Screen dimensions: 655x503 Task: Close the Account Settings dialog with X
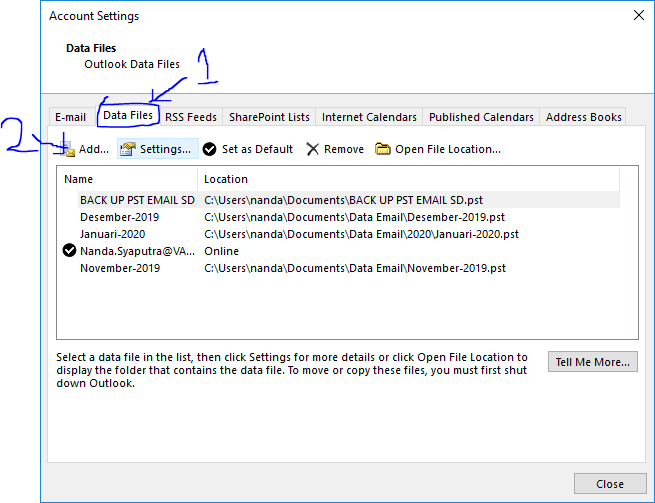pyautogui.click(x=639, y=15)
